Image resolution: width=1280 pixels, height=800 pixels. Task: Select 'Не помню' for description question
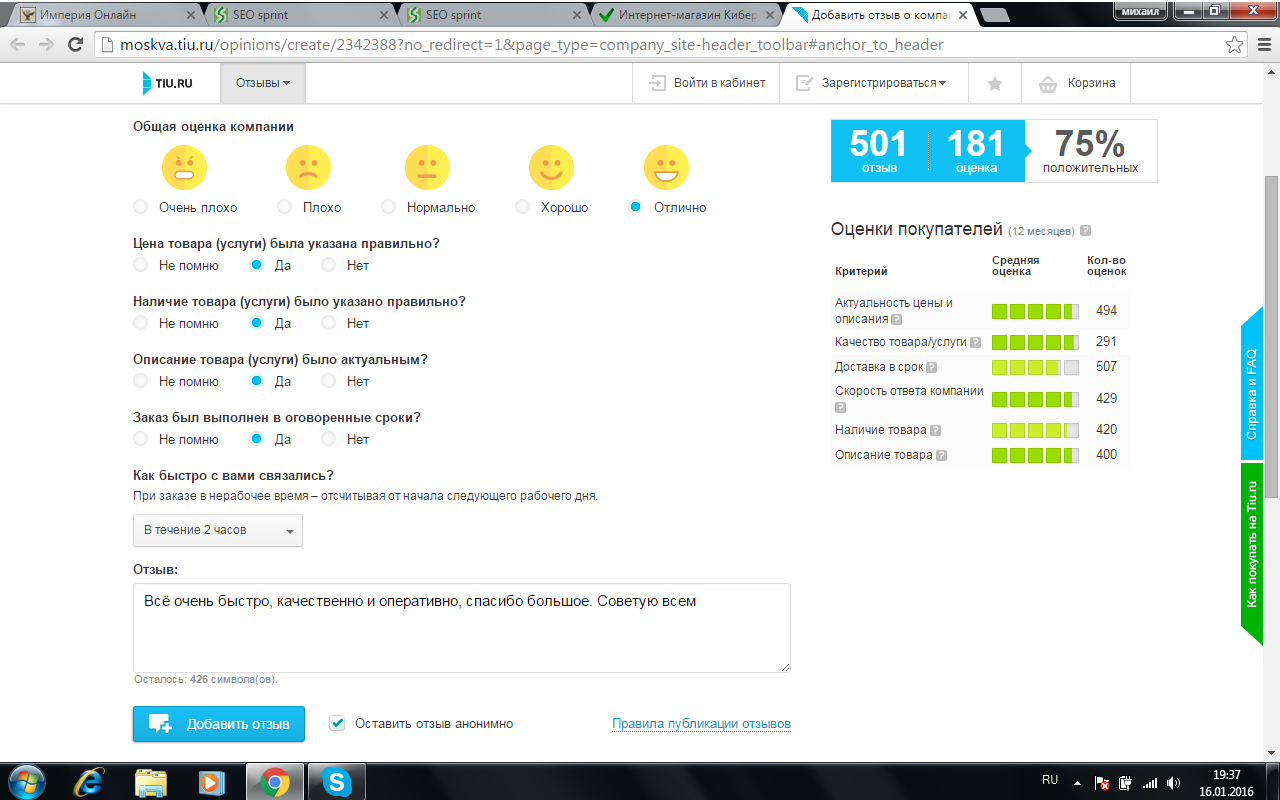point(140,381)
